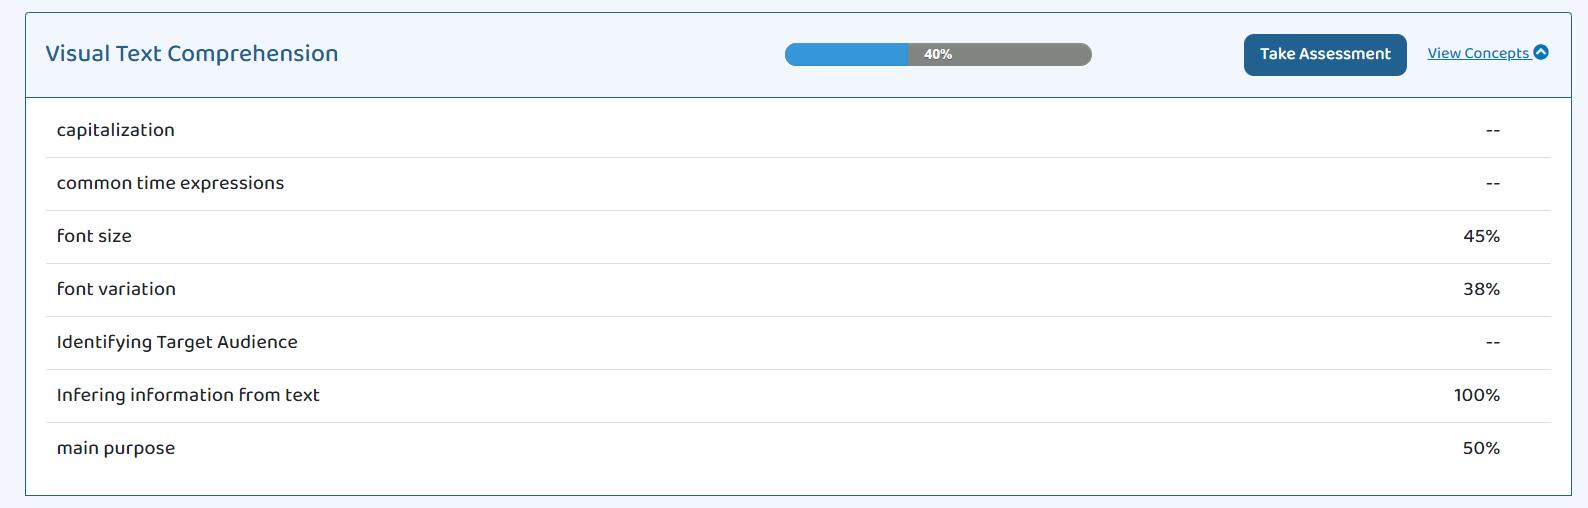Image resolution: width=1588 pixels, height=508 pixels.
Task: Click the Visual Text Comprehension heading
Action: (x=192, y=54)
